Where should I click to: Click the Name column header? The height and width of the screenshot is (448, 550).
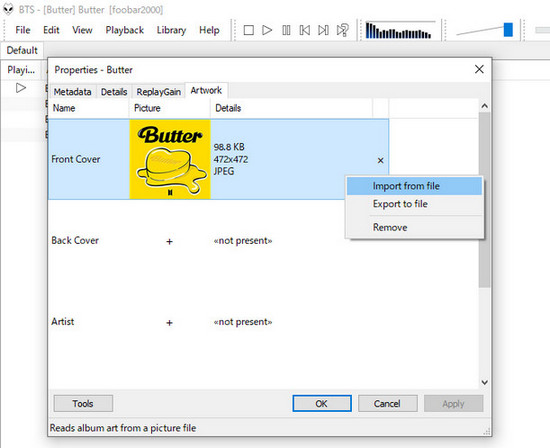click(89, 108)
